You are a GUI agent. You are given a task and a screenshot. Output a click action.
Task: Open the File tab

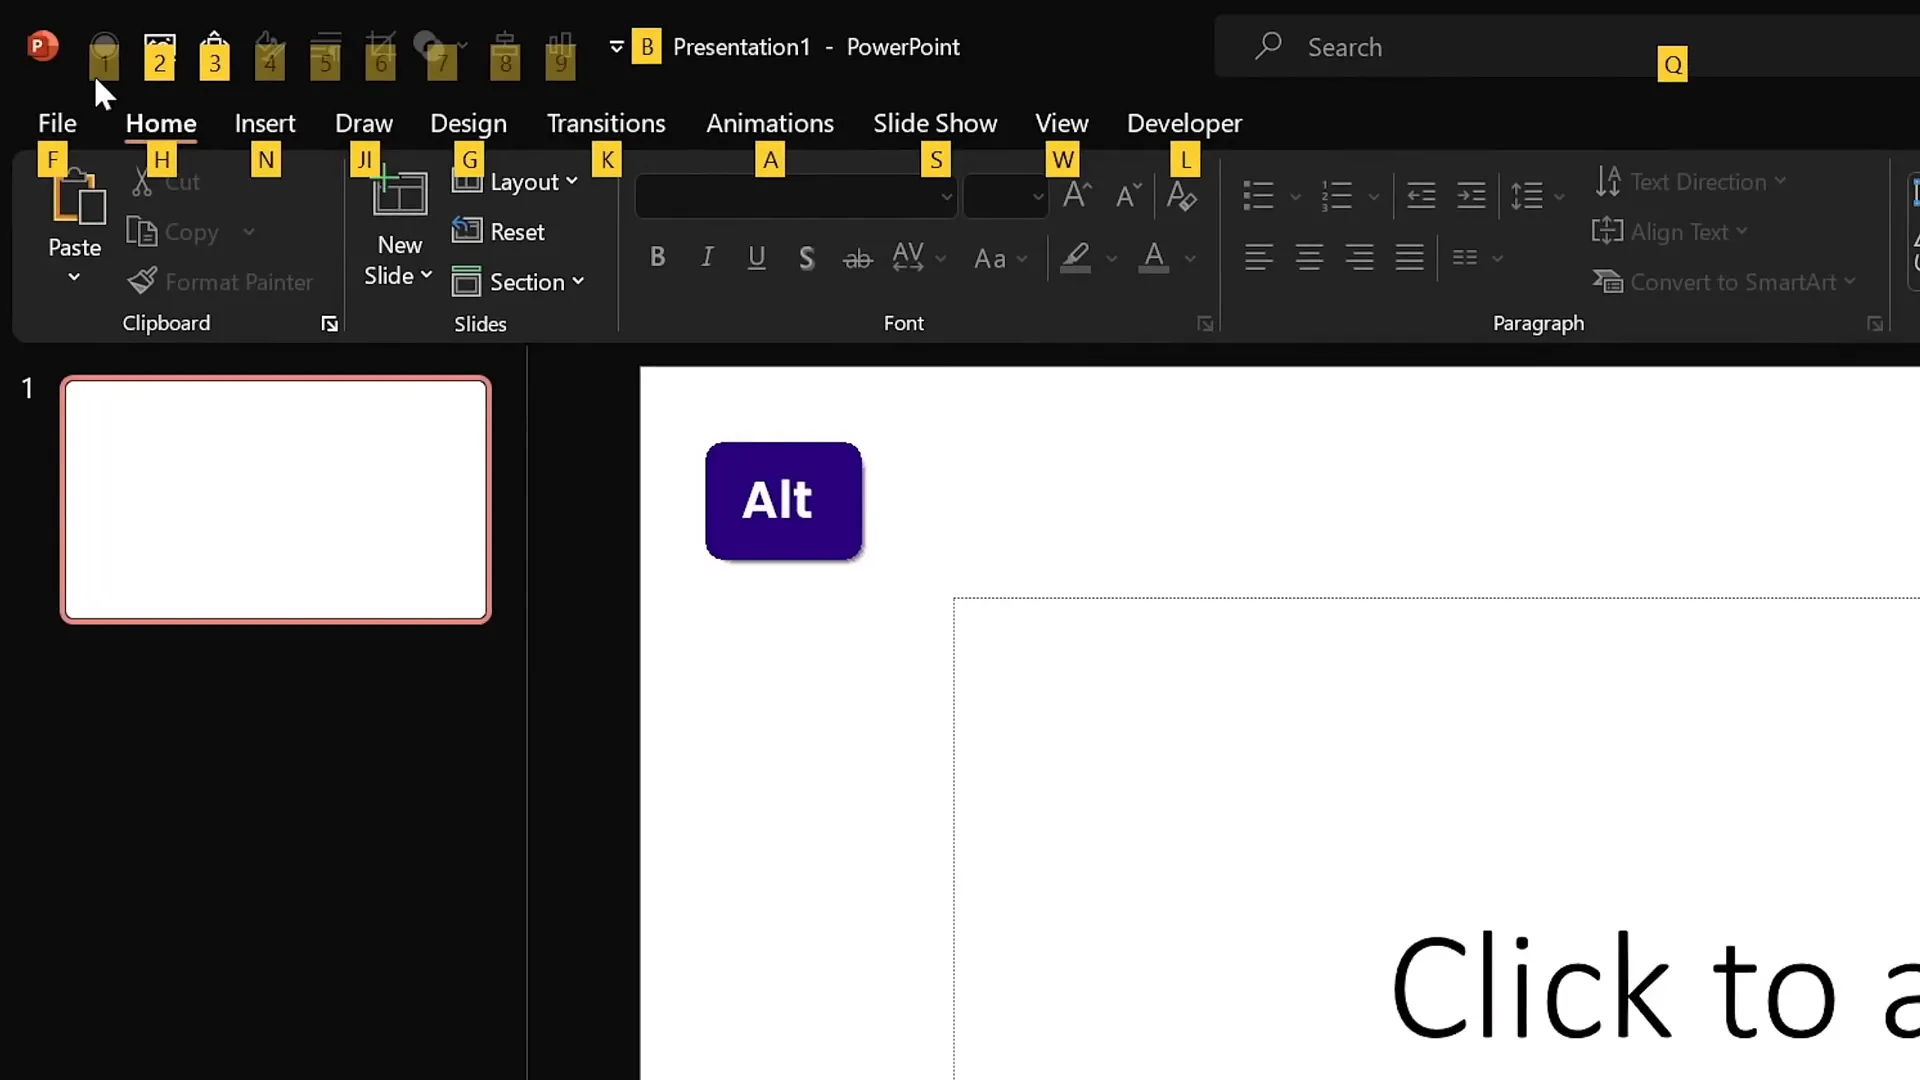[x=57, y=123]
